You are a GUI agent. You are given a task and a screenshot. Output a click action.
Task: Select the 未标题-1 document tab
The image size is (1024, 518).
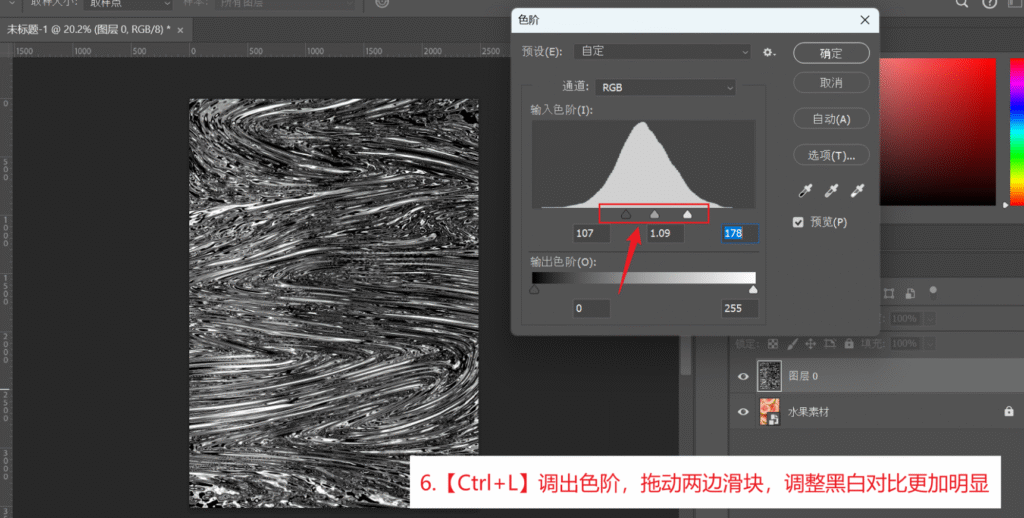point(88,30)
